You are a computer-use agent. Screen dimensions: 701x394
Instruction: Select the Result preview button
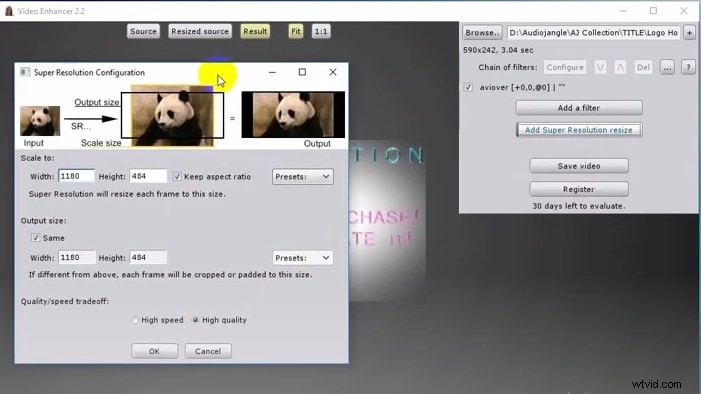tap(255, 31)
